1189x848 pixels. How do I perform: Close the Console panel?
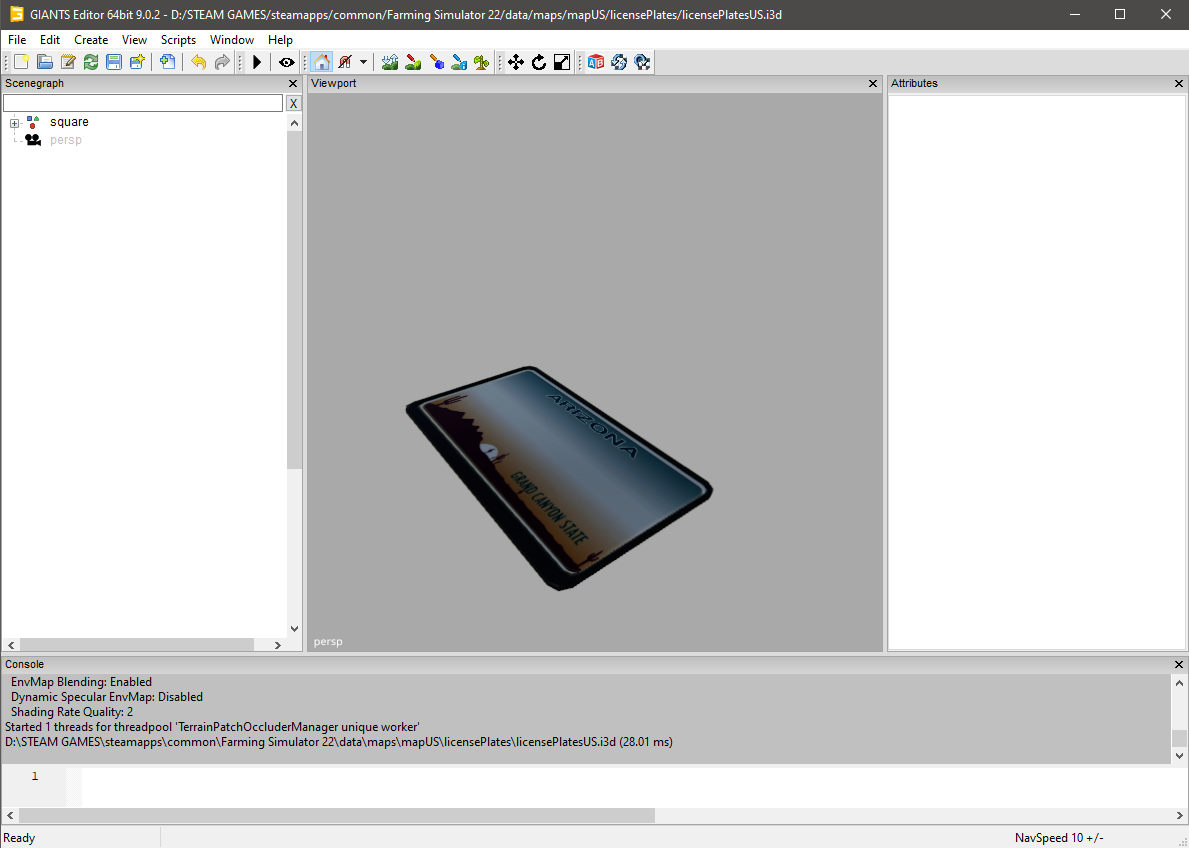coord(1179,664)
